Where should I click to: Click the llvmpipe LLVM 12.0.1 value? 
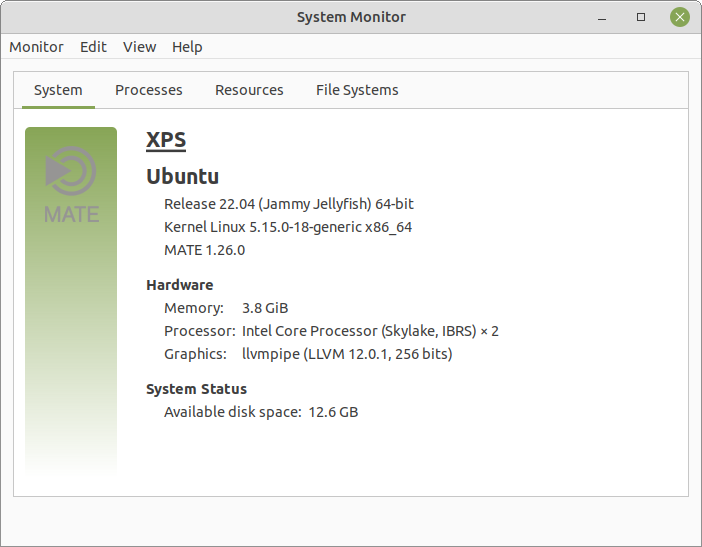click(x=347, y=354)
